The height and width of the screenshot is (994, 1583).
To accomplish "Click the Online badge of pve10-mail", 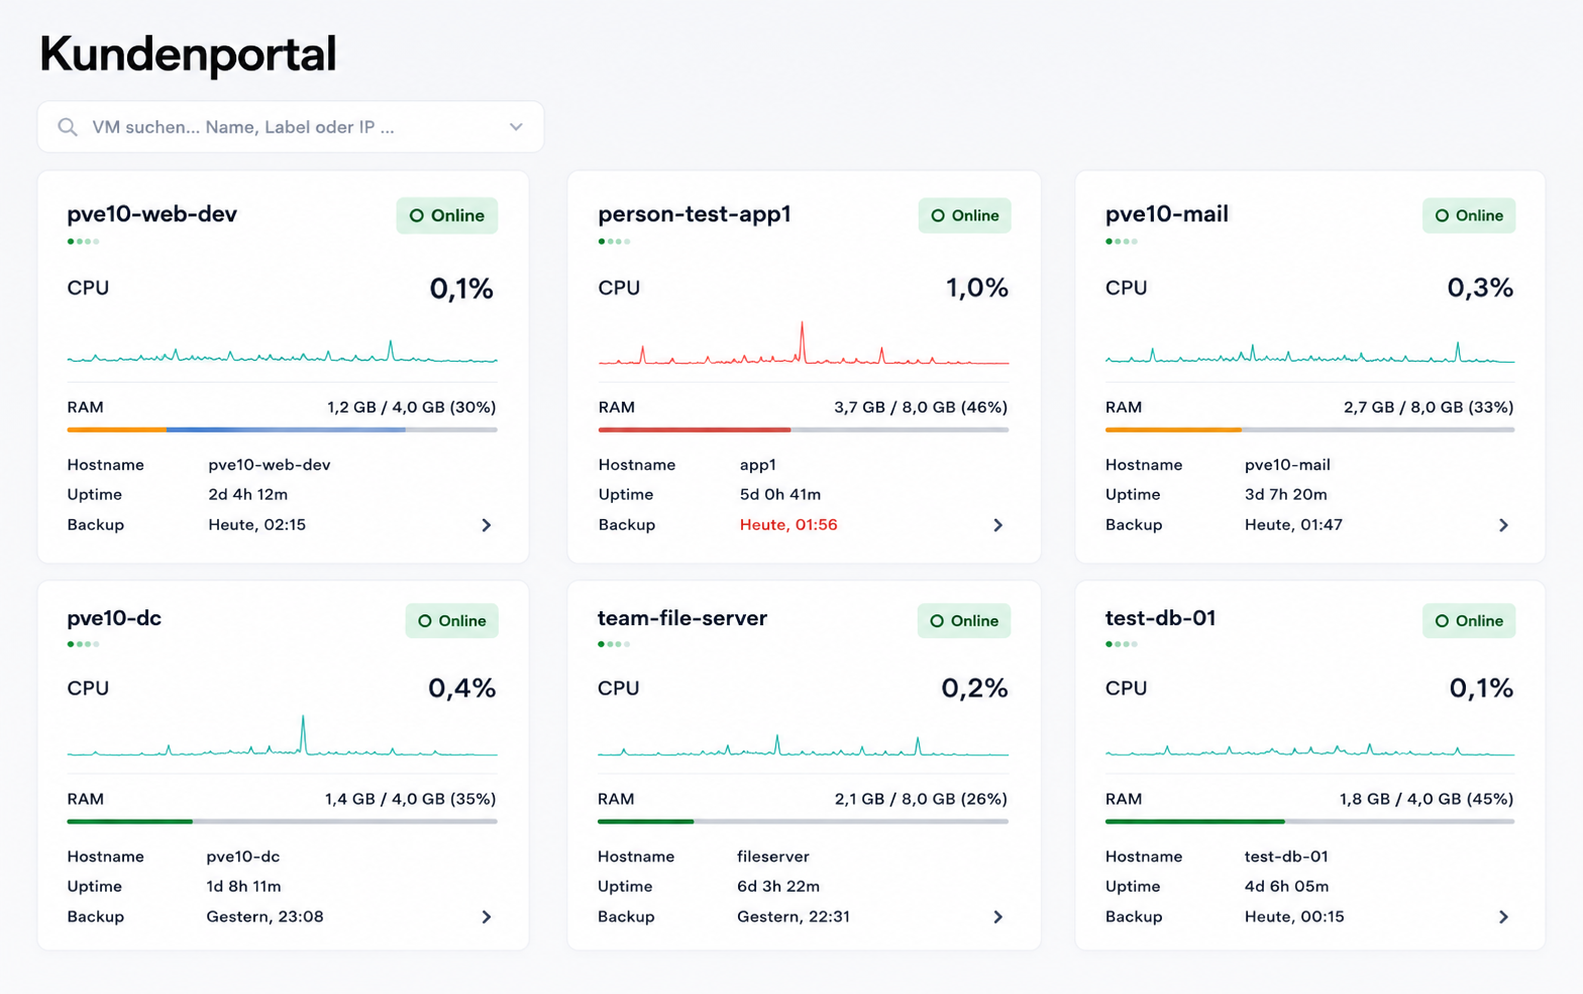I will 1469,216.
